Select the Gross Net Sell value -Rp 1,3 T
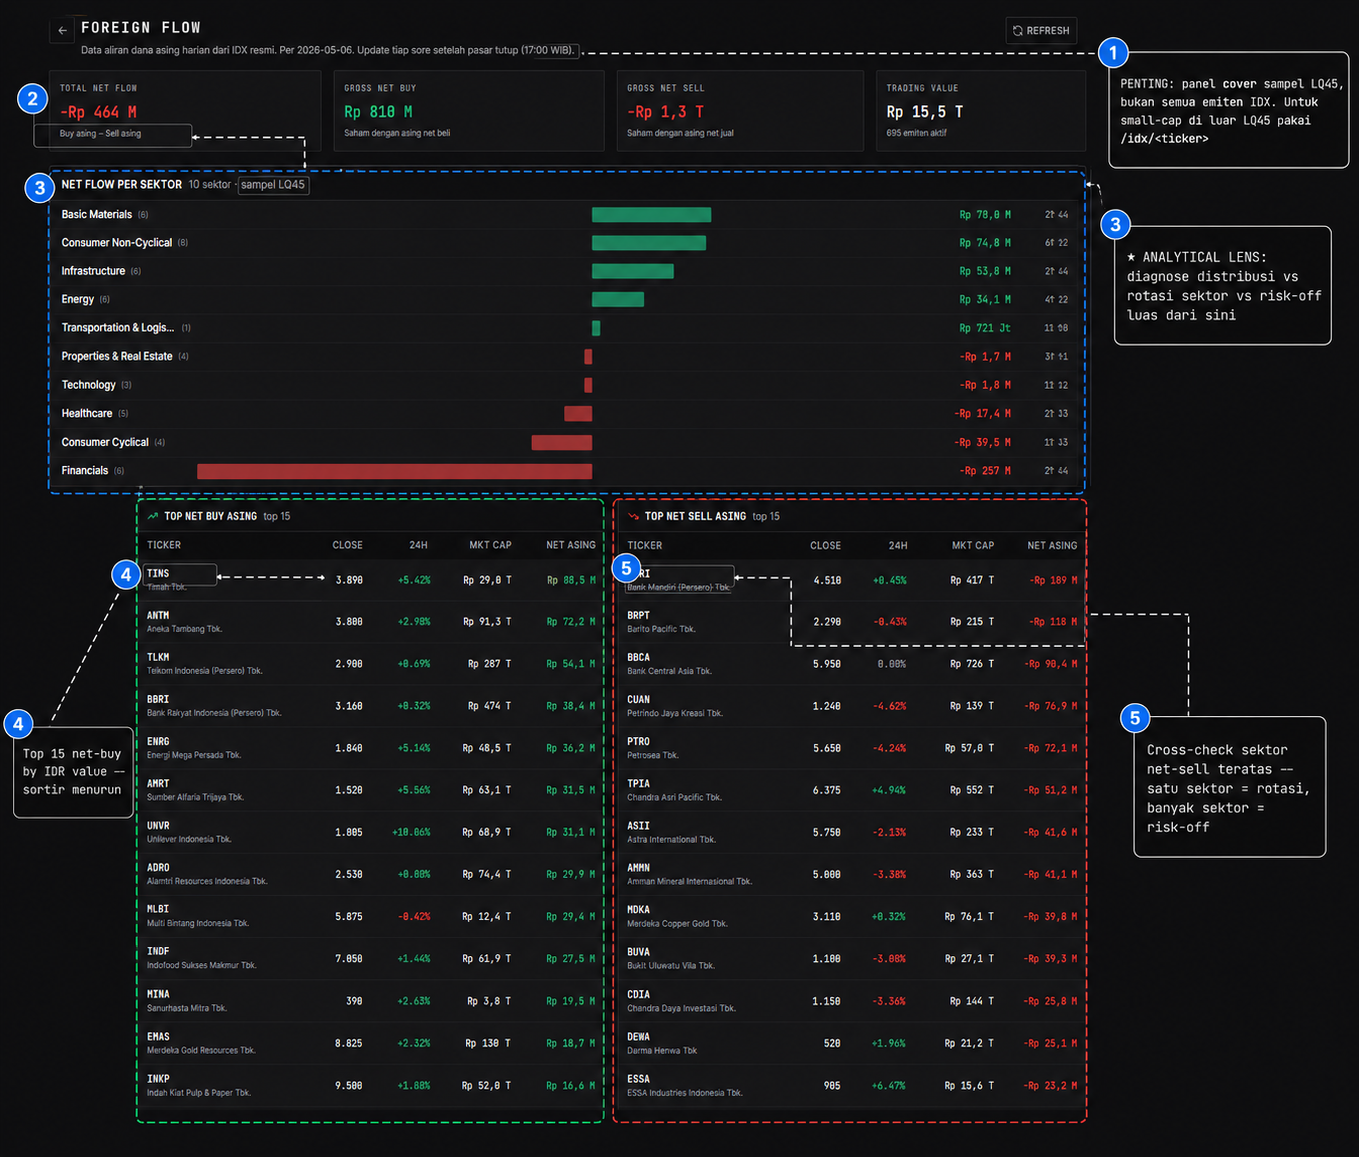1359x1157 pixels. tap(665, 112)
